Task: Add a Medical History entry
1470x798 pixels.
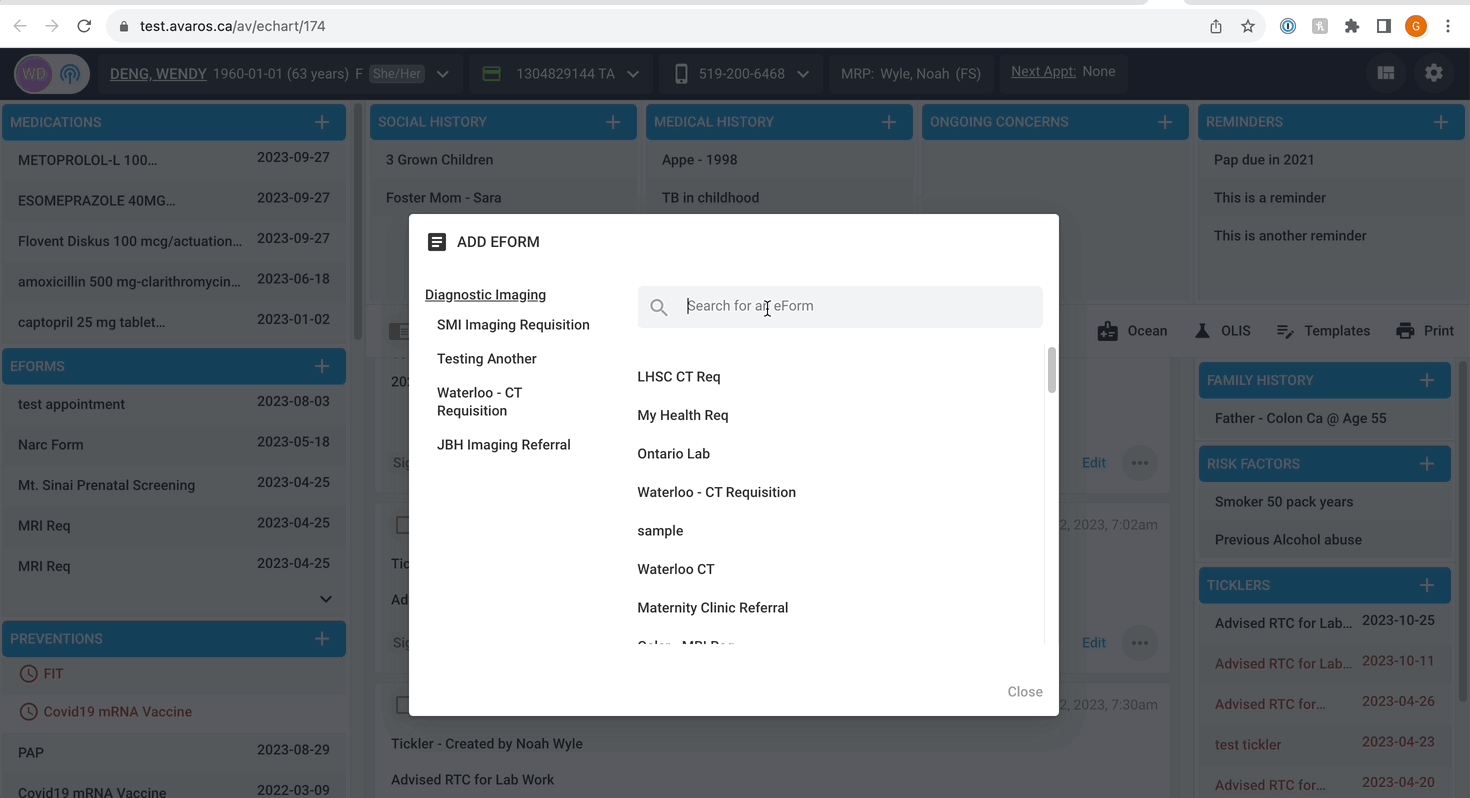Action: pos(889,122)
